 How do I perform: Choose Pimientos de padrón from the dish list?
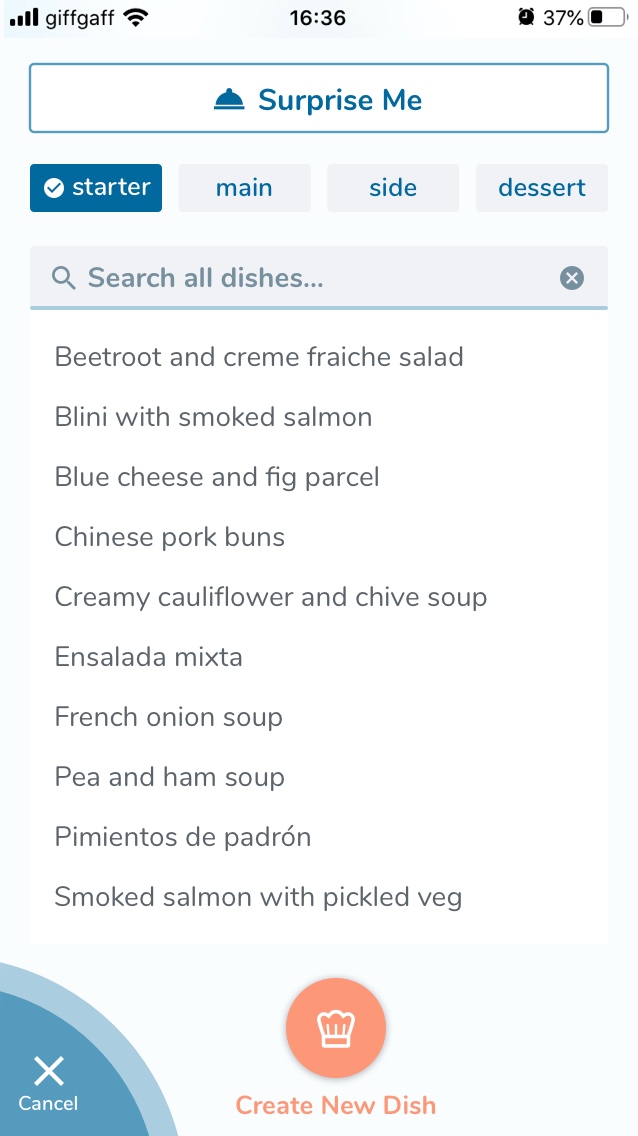click(183, 837)
